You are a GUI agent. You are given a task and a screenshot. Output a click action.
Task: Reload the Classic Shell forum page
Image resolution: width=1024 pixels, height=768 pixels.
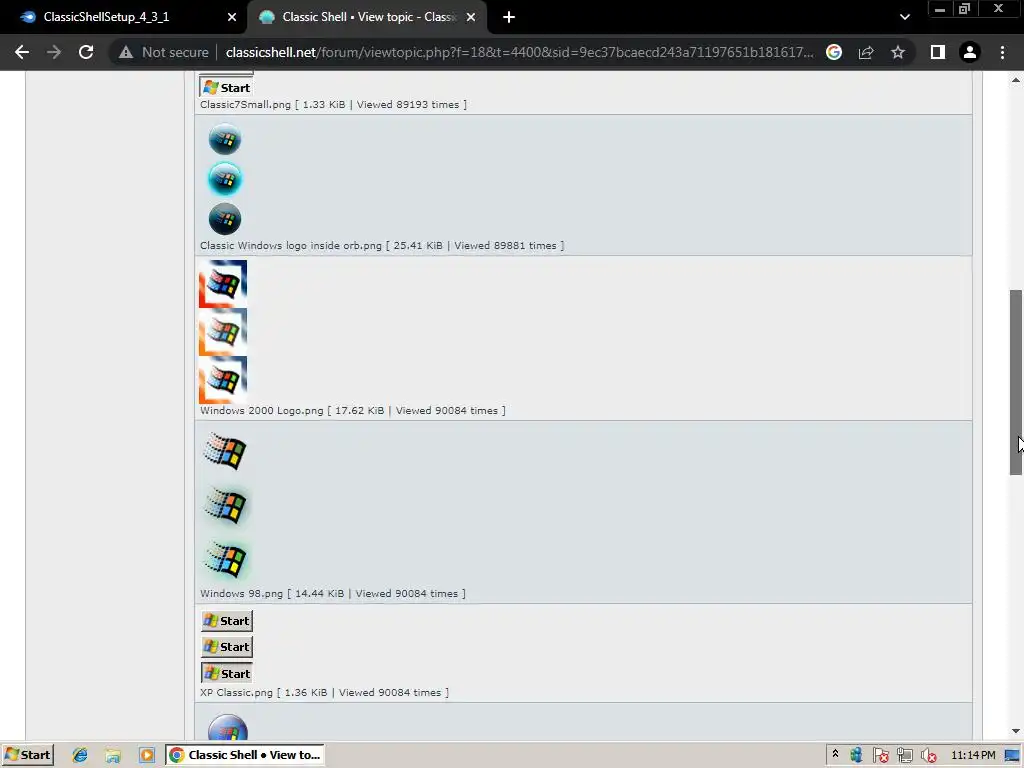coord(86,52)
